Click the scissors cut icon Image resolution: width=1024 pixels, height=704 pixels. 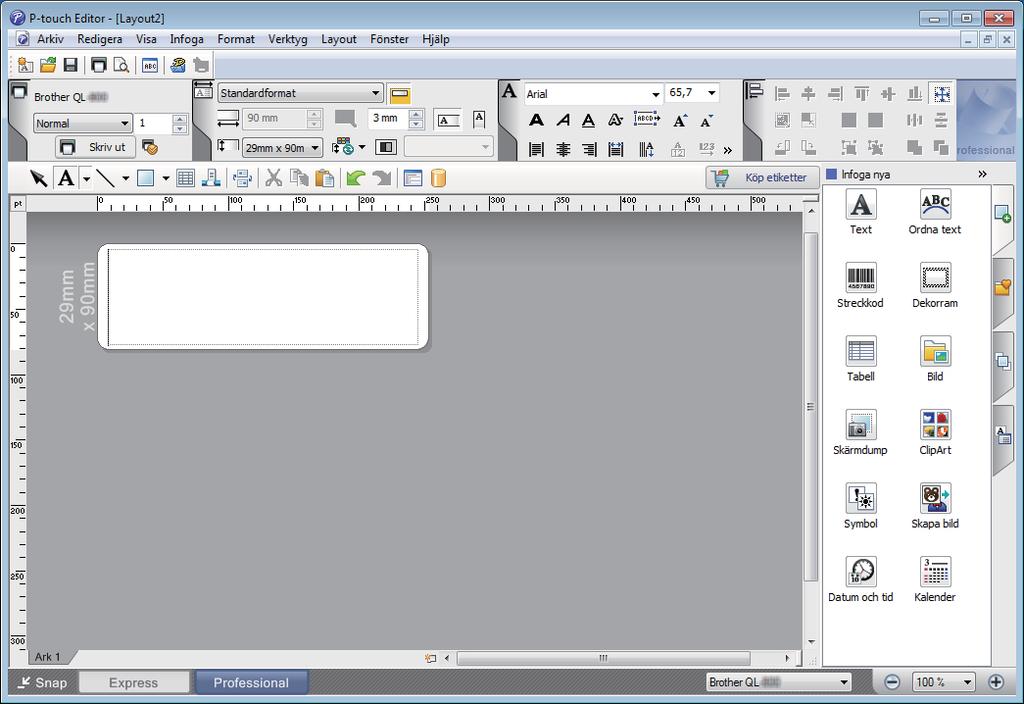(273, 178)
